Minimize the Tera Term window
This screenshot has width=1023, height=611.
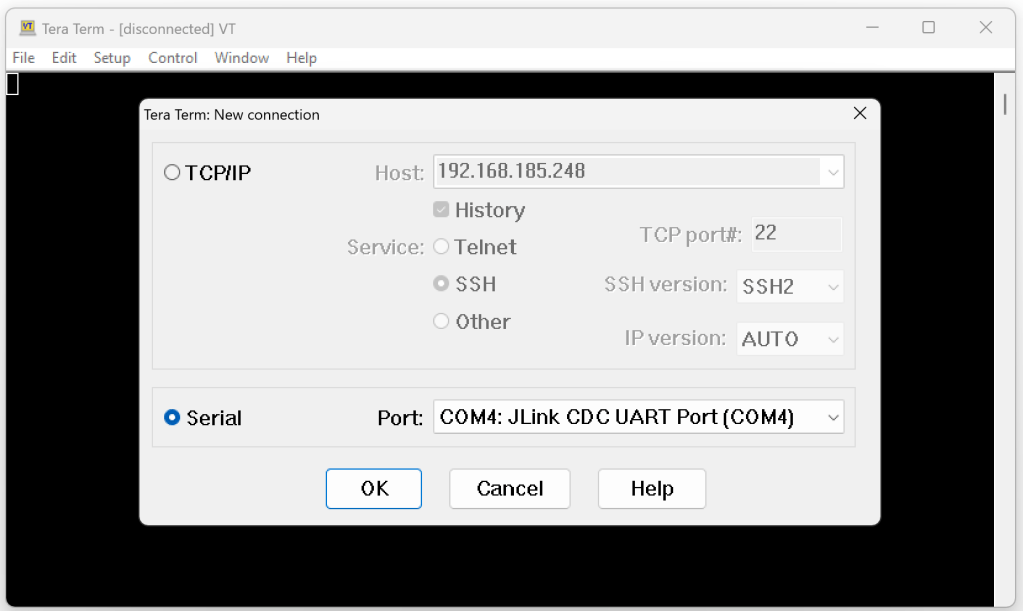pyautogui.click(x=871, y=28)
